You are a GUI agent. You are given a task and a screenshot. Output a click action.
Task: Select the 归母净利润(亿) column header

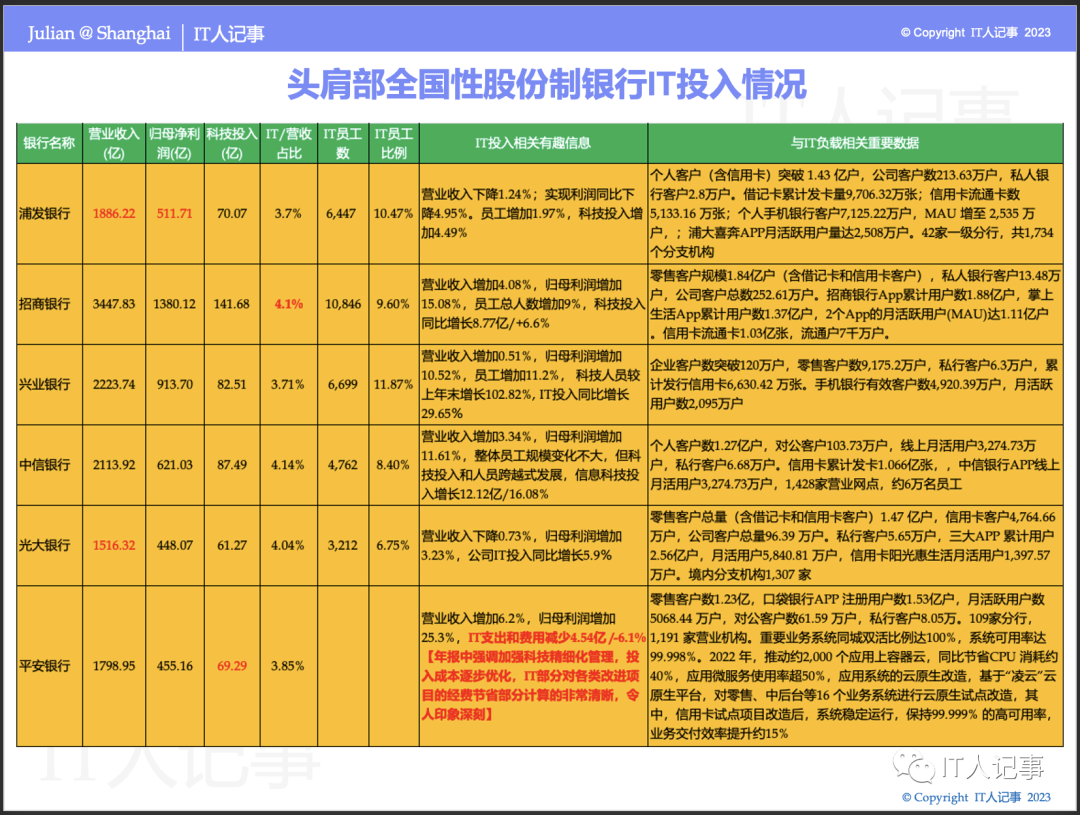tap(174, 143)
